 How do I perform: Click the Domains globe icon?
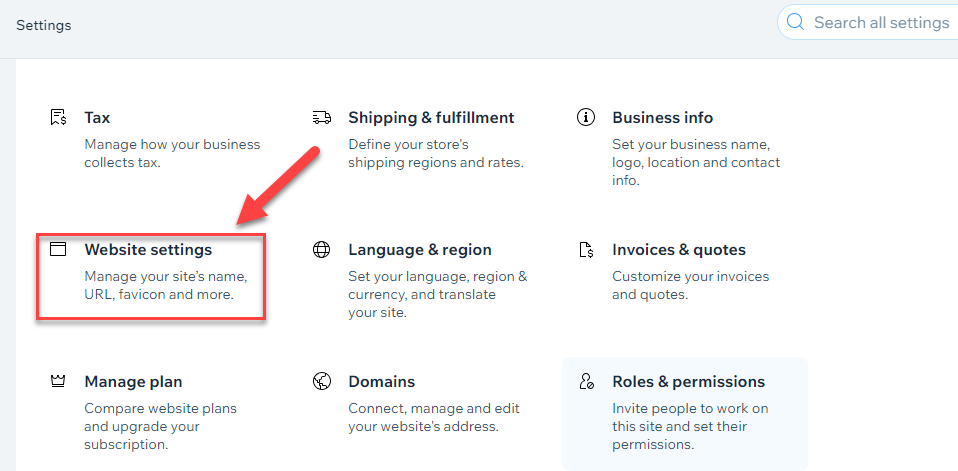321,381
